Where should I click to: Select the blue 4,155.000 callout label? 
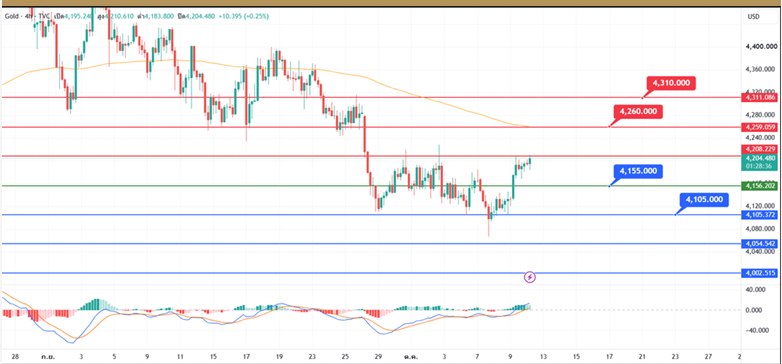click(638, 172)
